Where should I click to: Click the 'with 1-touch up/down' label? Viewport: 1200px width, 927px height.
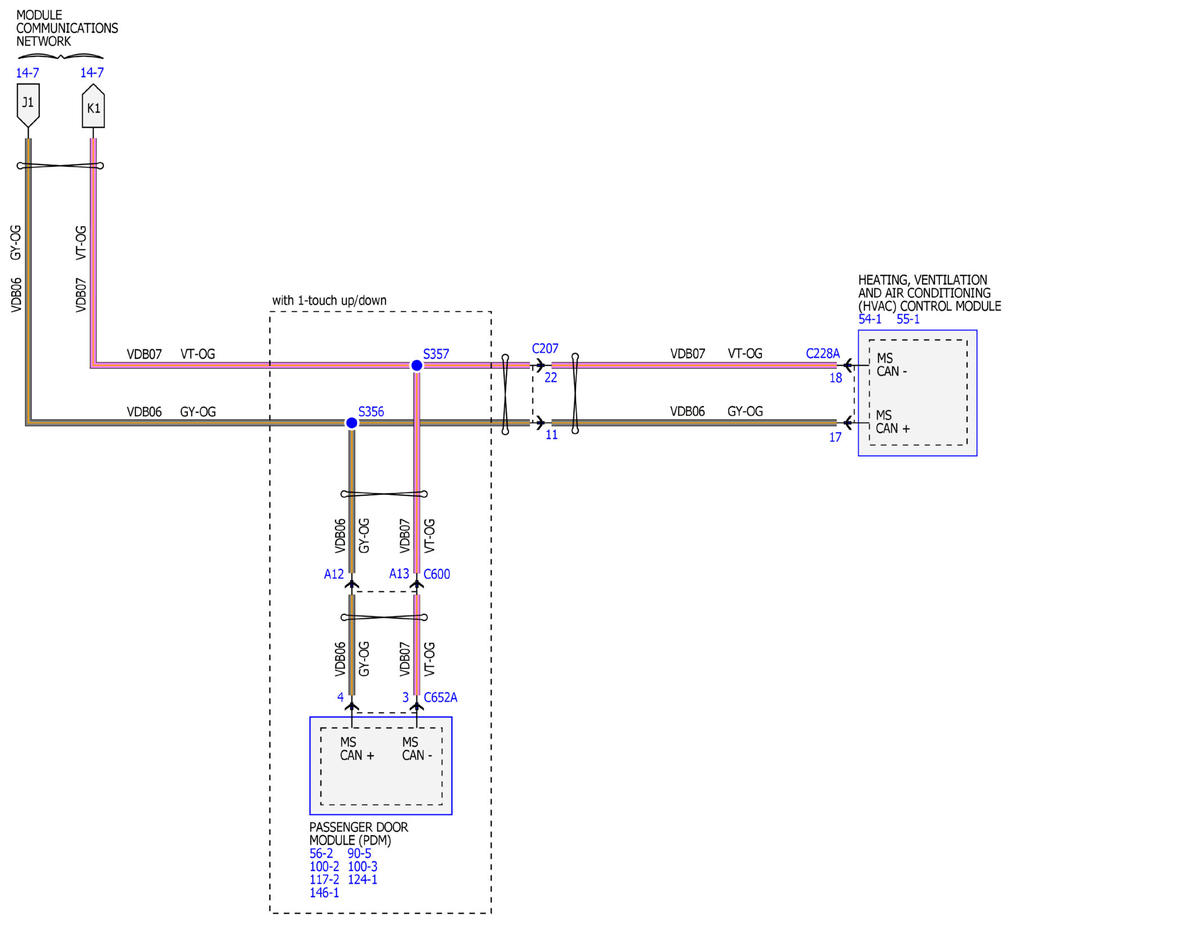tap(329, 300)
